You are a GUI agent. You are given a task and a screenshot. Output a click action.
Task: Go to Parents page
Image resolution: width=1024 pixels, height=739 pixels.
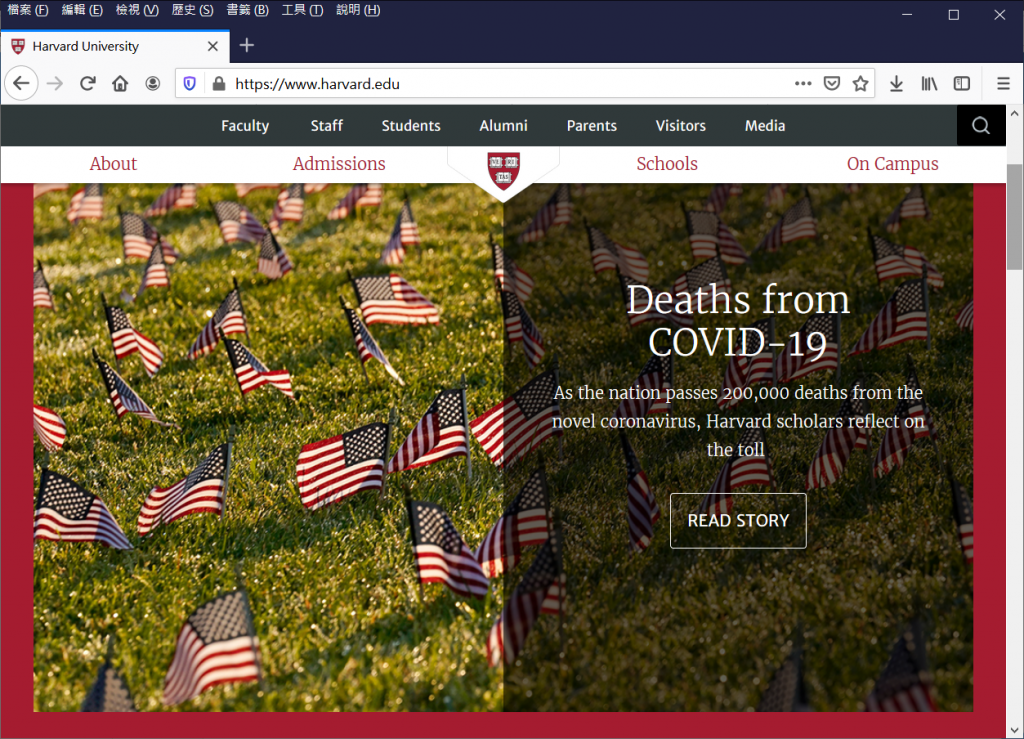[592, 125]
